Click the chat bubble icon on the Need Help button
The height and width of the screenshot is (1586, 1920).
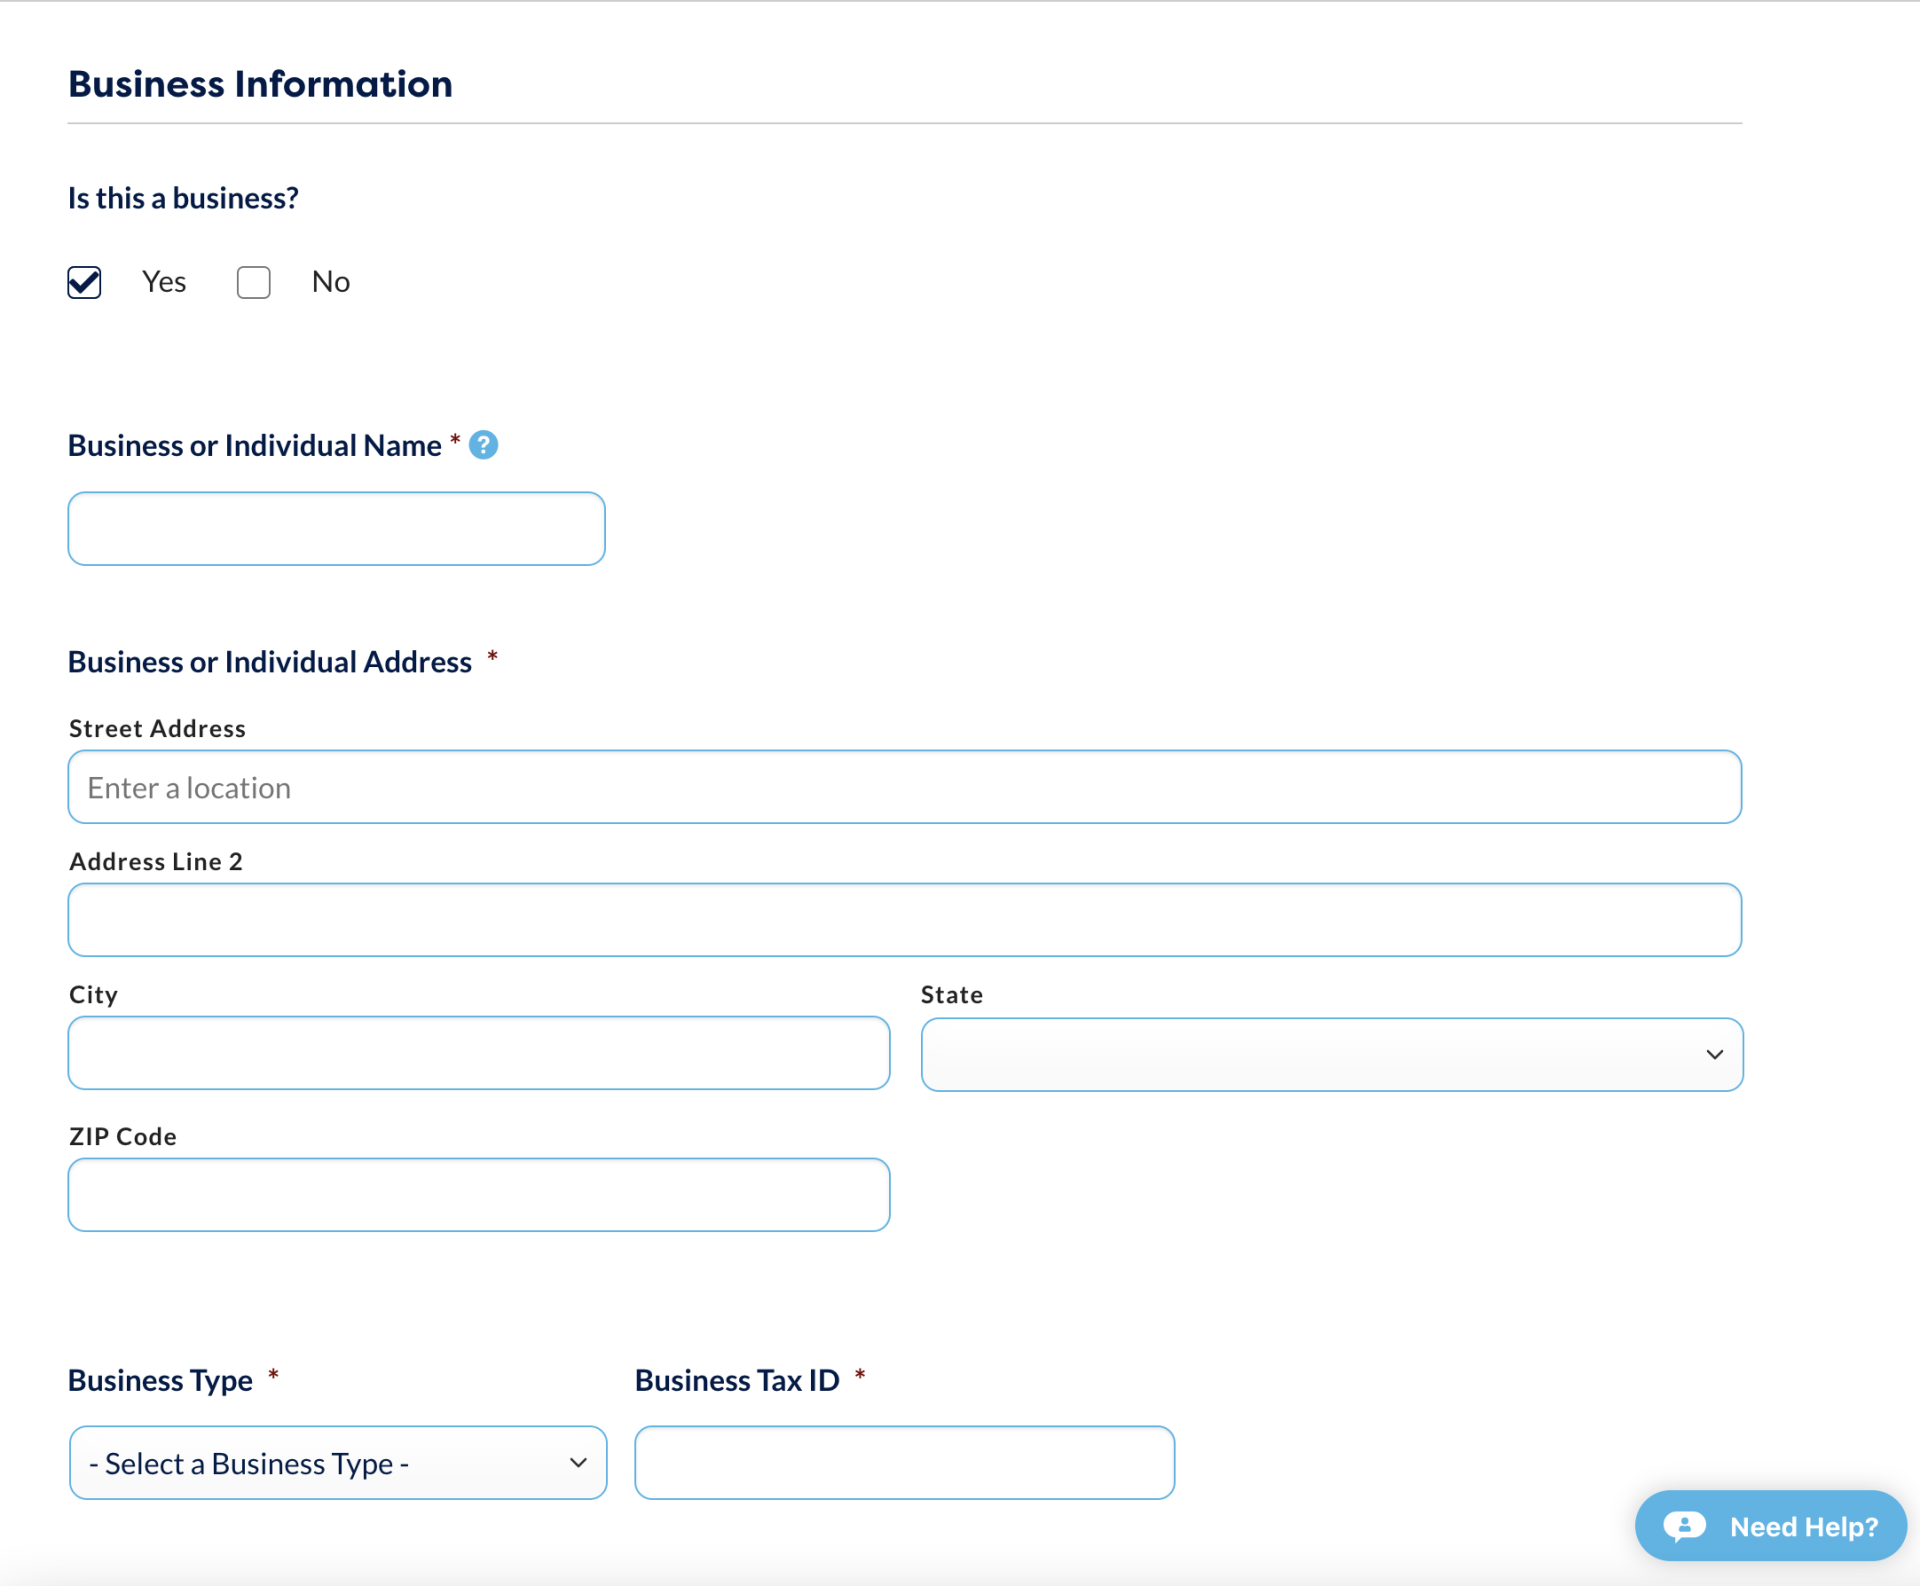tap(1684, 1526)
